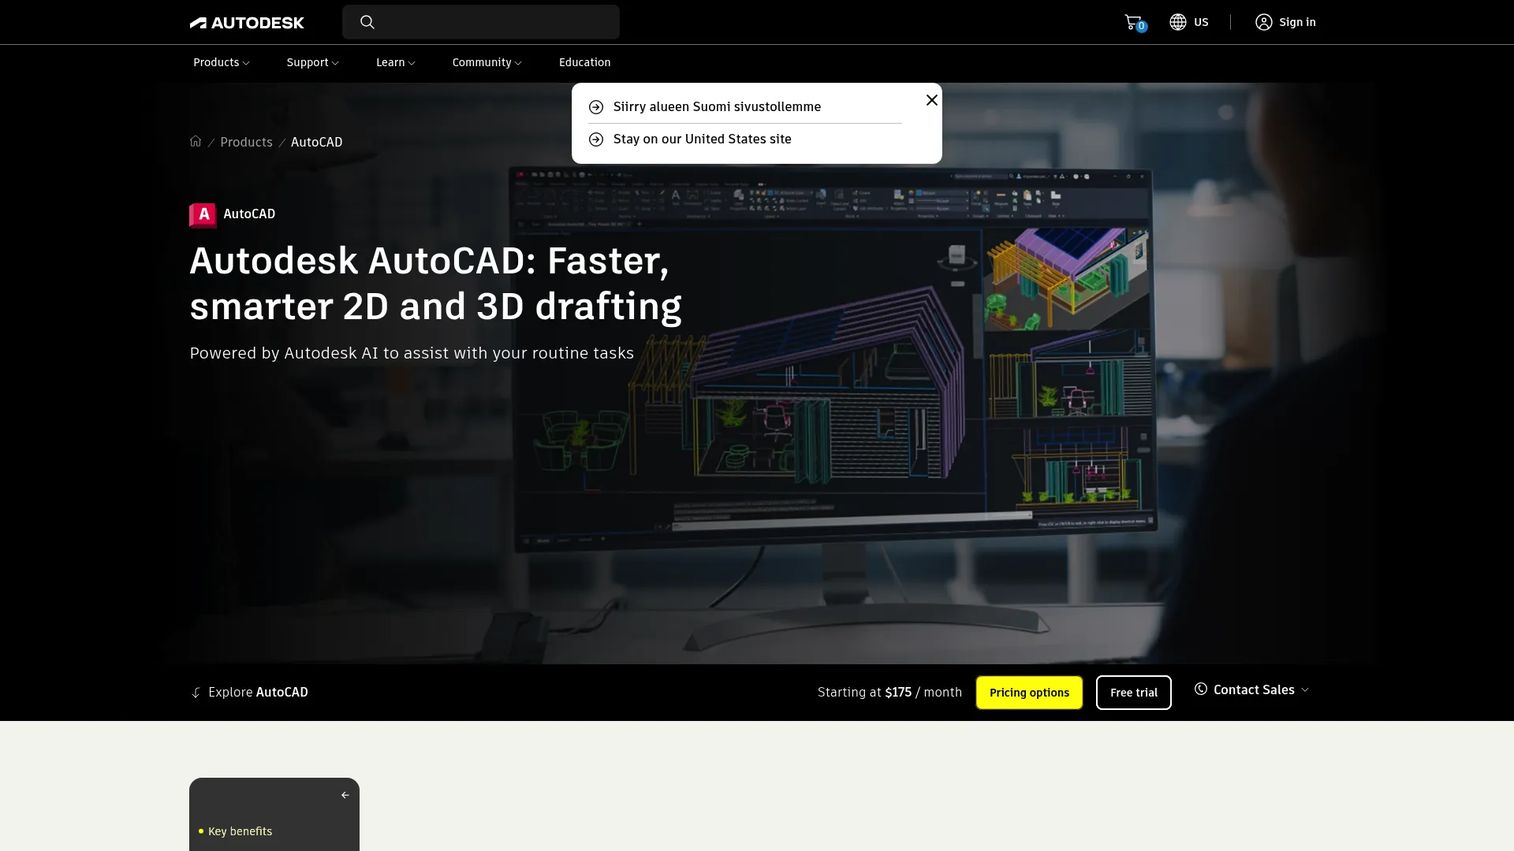Click the yellow Pricing options button
1514x851 pixels.
[x=1029, y=692]
